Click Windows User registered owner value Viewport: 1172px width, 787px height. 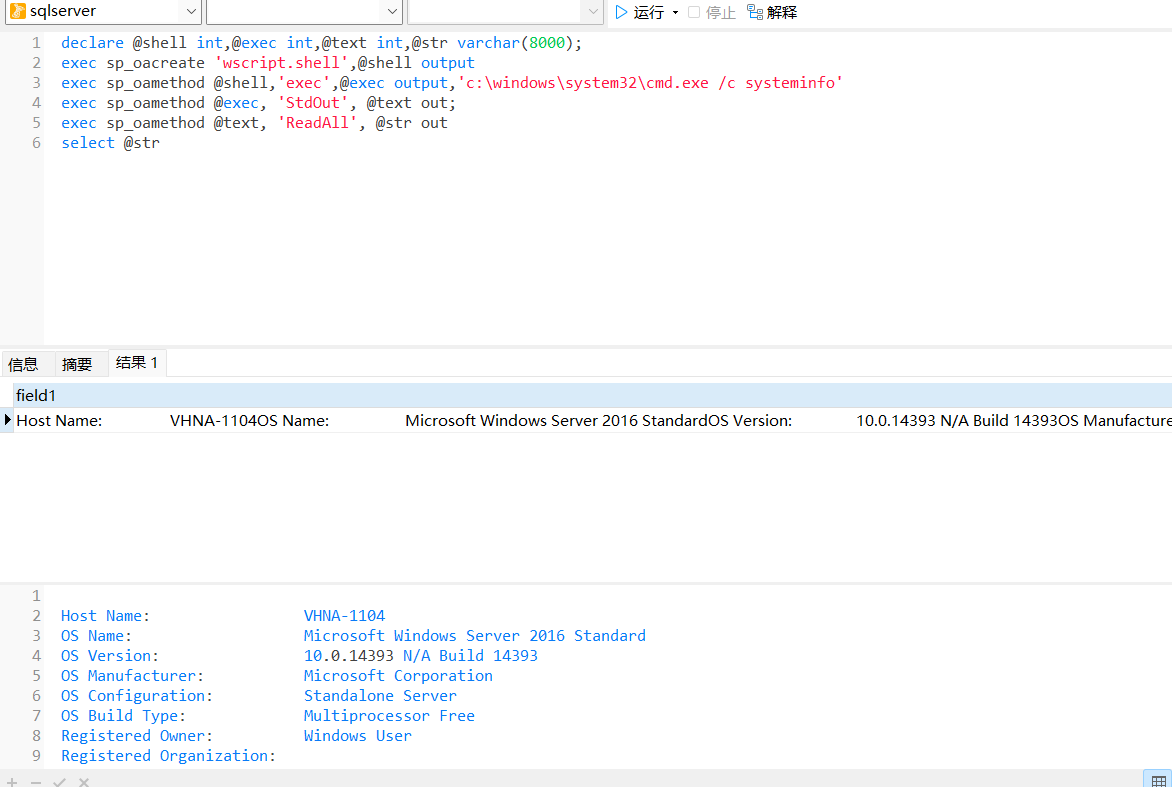tap(357, 736)
